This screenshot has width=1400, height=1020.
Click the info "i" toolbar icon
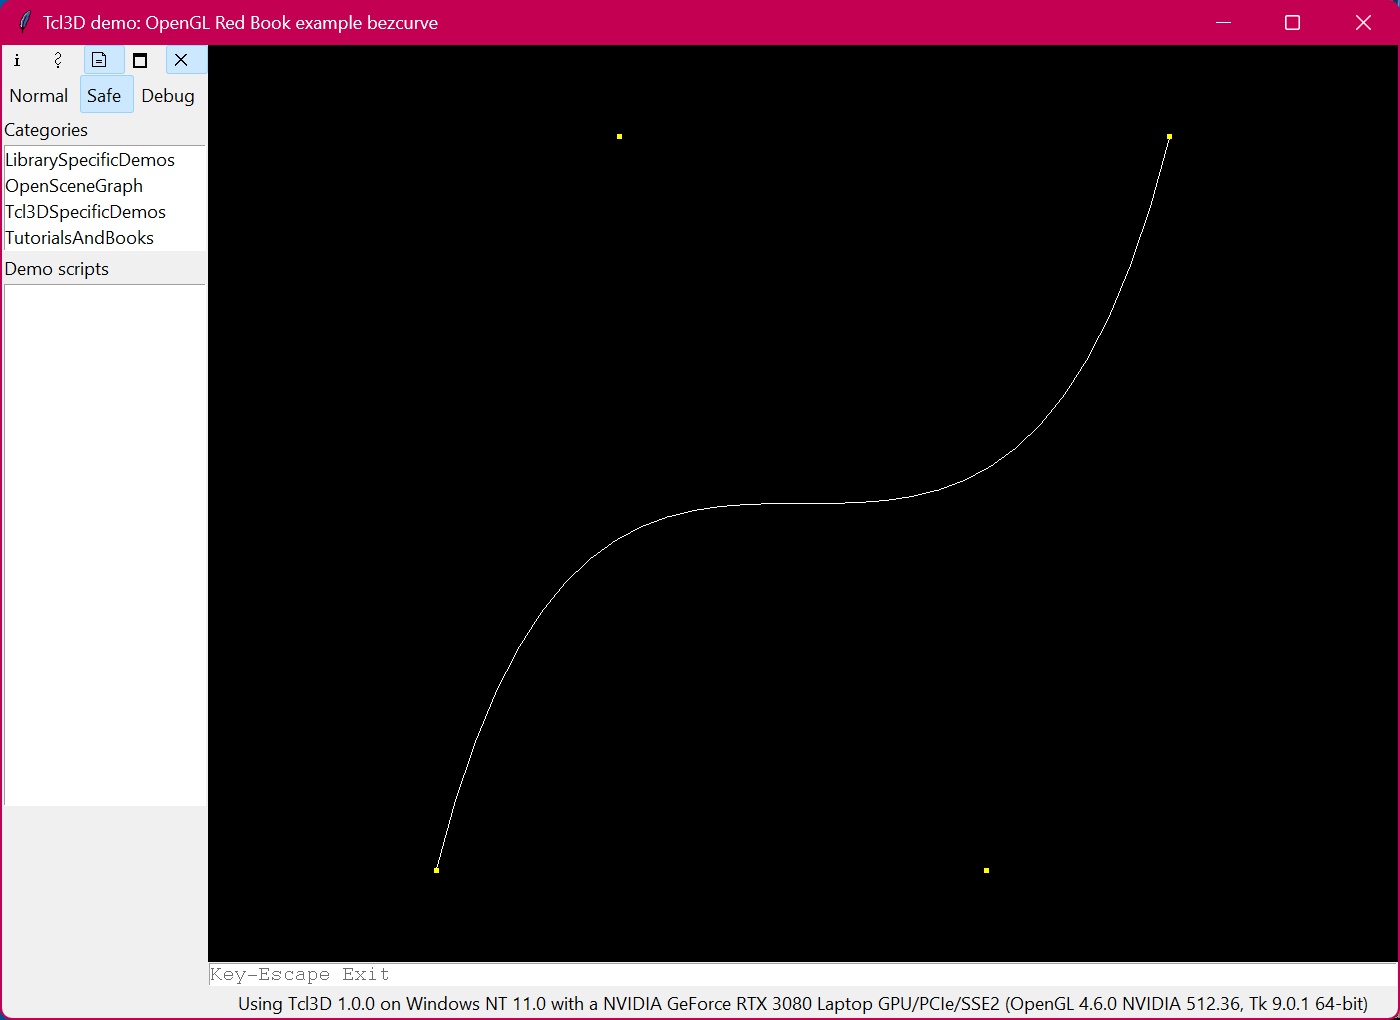[x=17, y=60]
